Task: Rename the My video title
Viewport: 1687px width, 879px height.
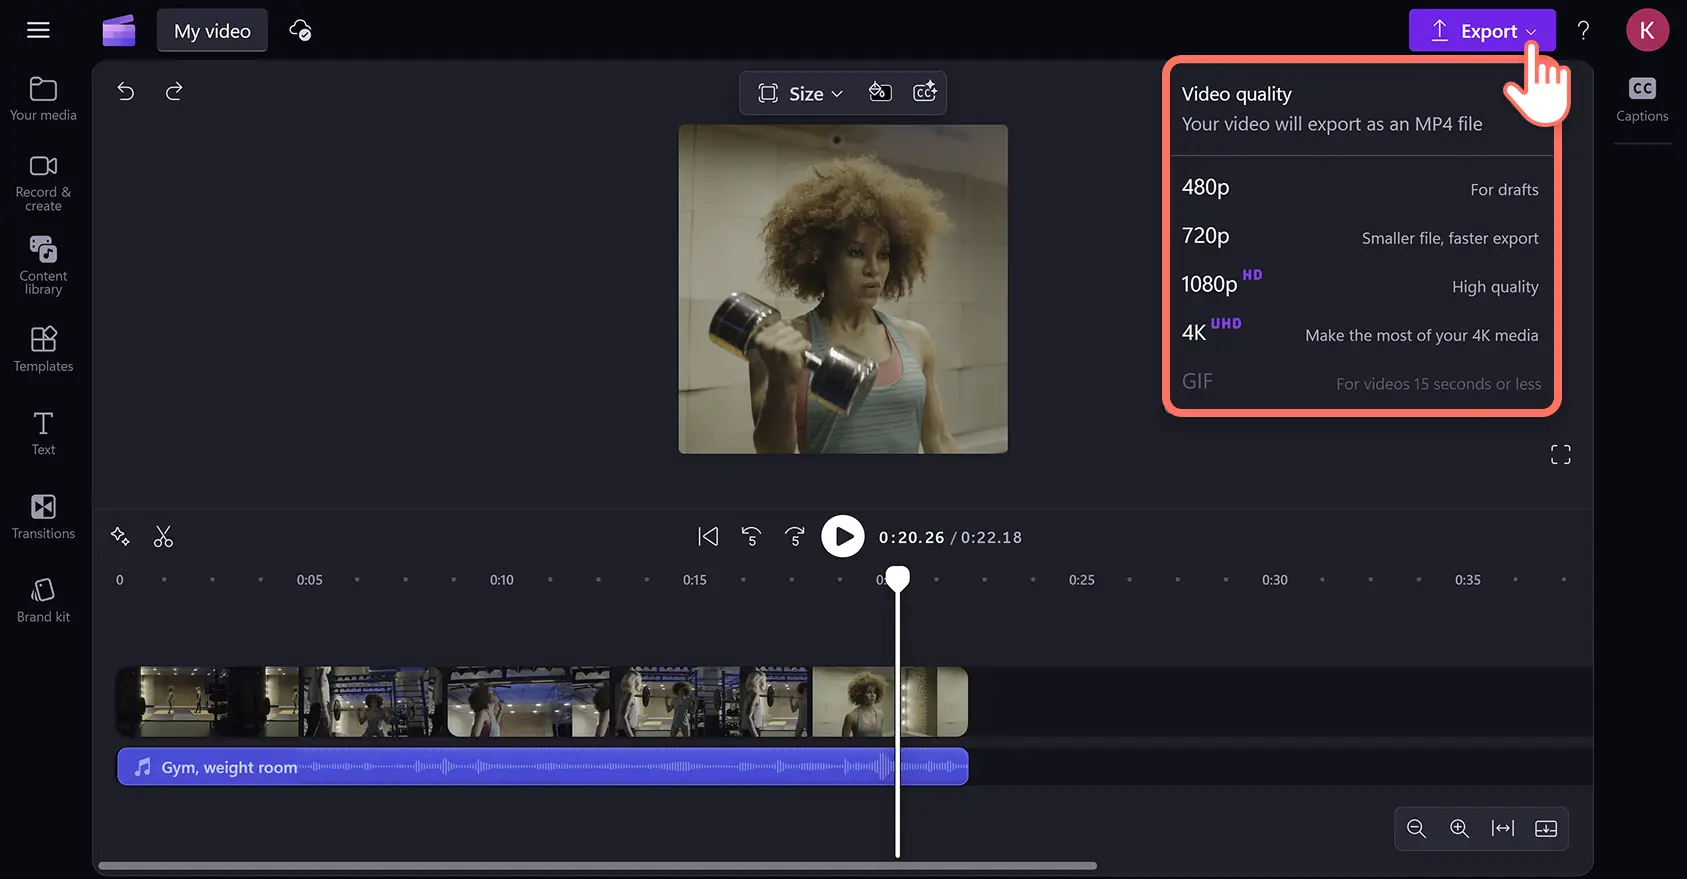Action: pyautogui.click(x=212, y=31)
